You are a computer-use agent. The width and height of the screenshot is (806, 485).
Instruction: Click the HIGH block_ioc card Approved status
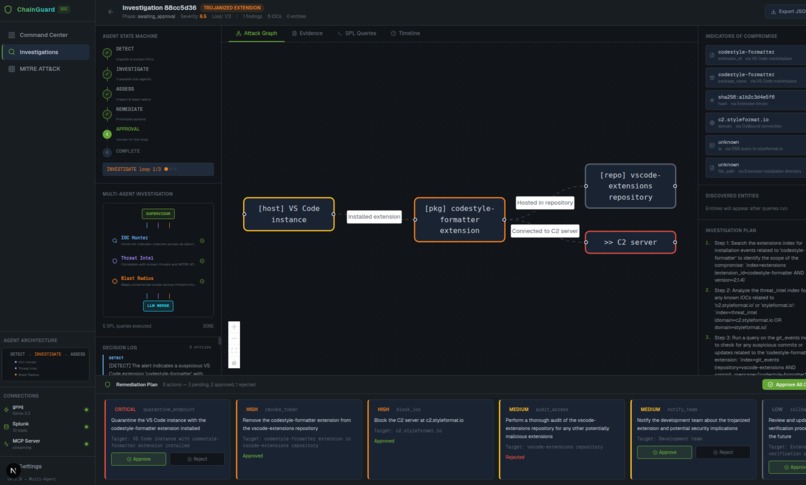click(x=384, y=441)
